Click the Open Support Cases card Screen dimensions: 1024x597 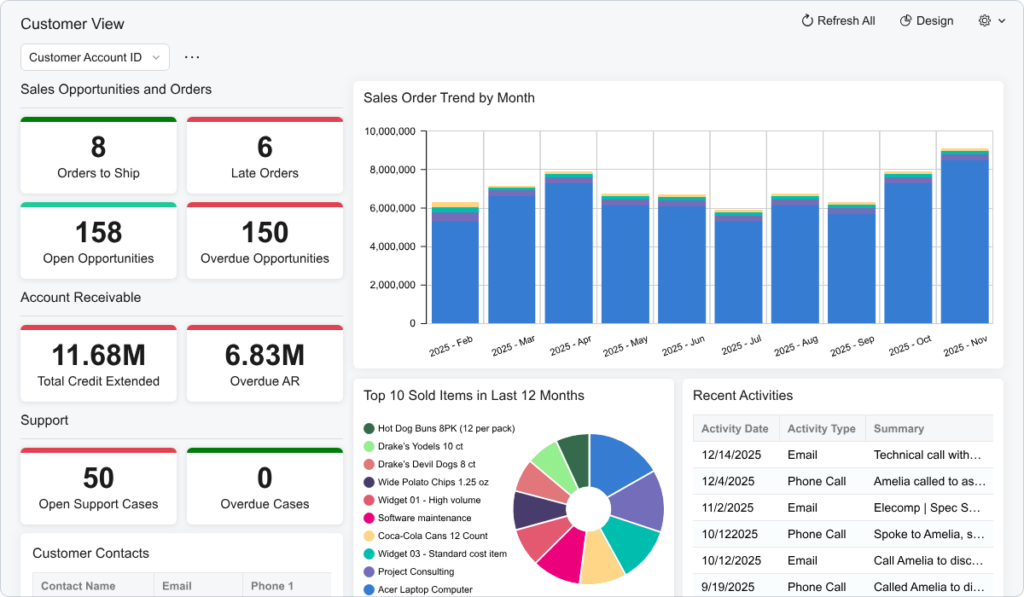click(x=98, y=486)
